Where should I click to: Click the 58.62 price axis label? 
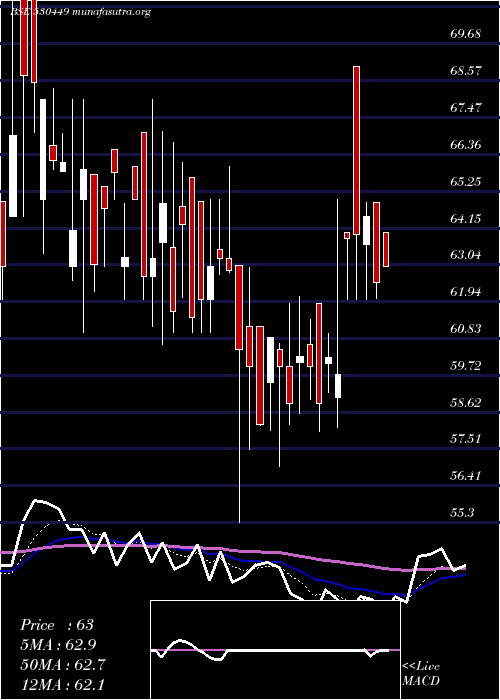tap(466, 403)
